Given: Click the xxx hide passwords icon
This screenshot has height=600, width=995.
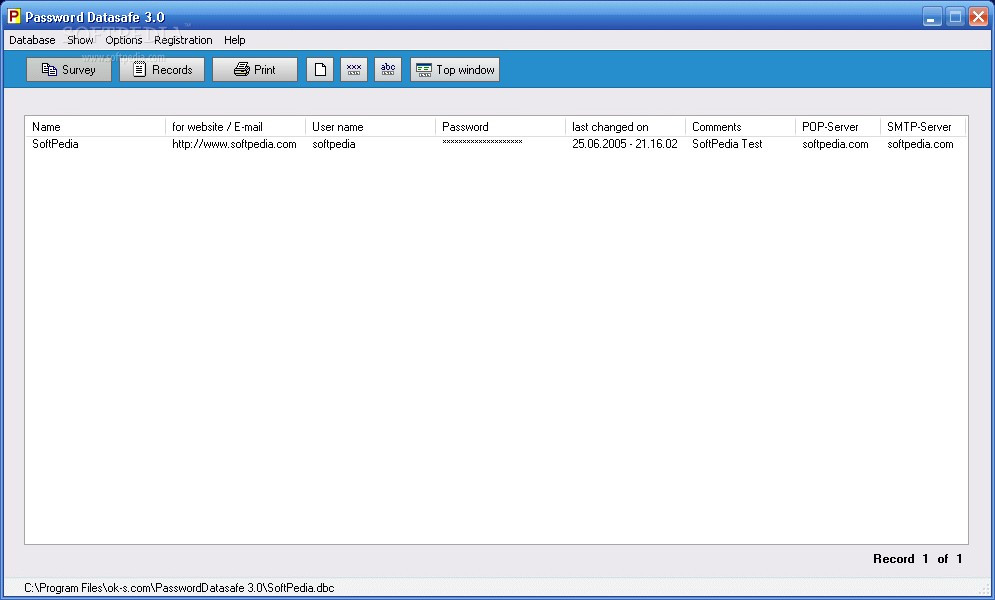Looking at the screenshot, I should coord(353,70).
